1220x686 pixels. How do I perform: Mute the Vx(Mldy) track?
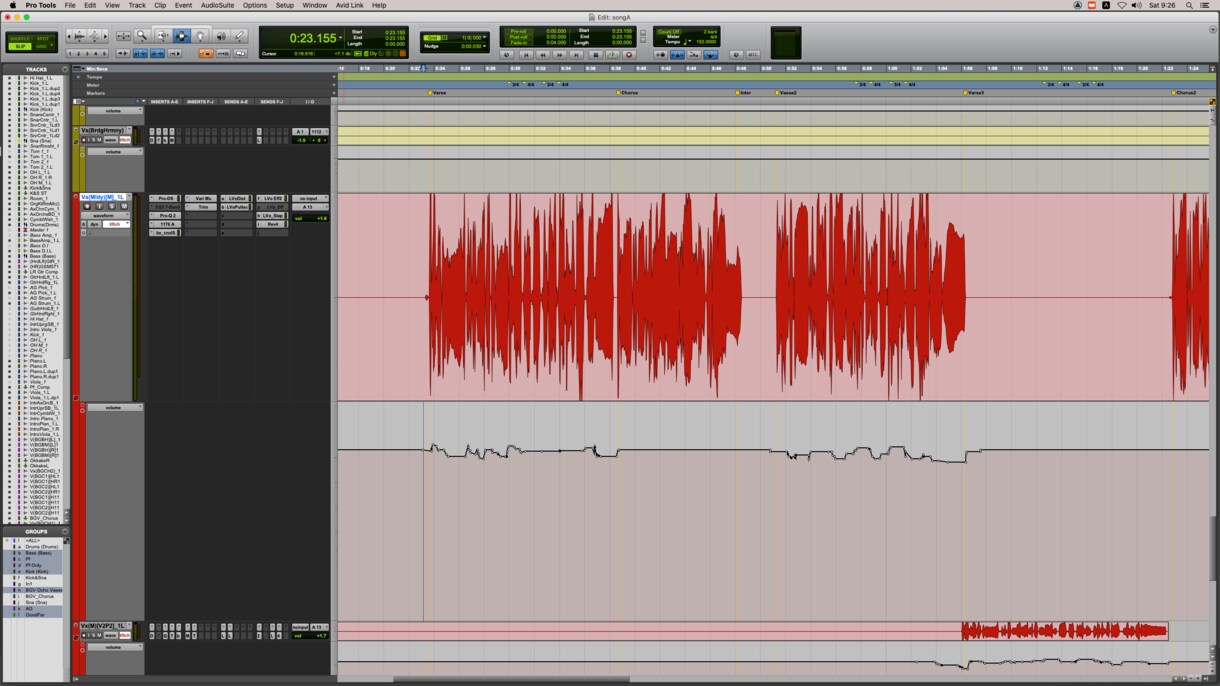coord(124,206)
